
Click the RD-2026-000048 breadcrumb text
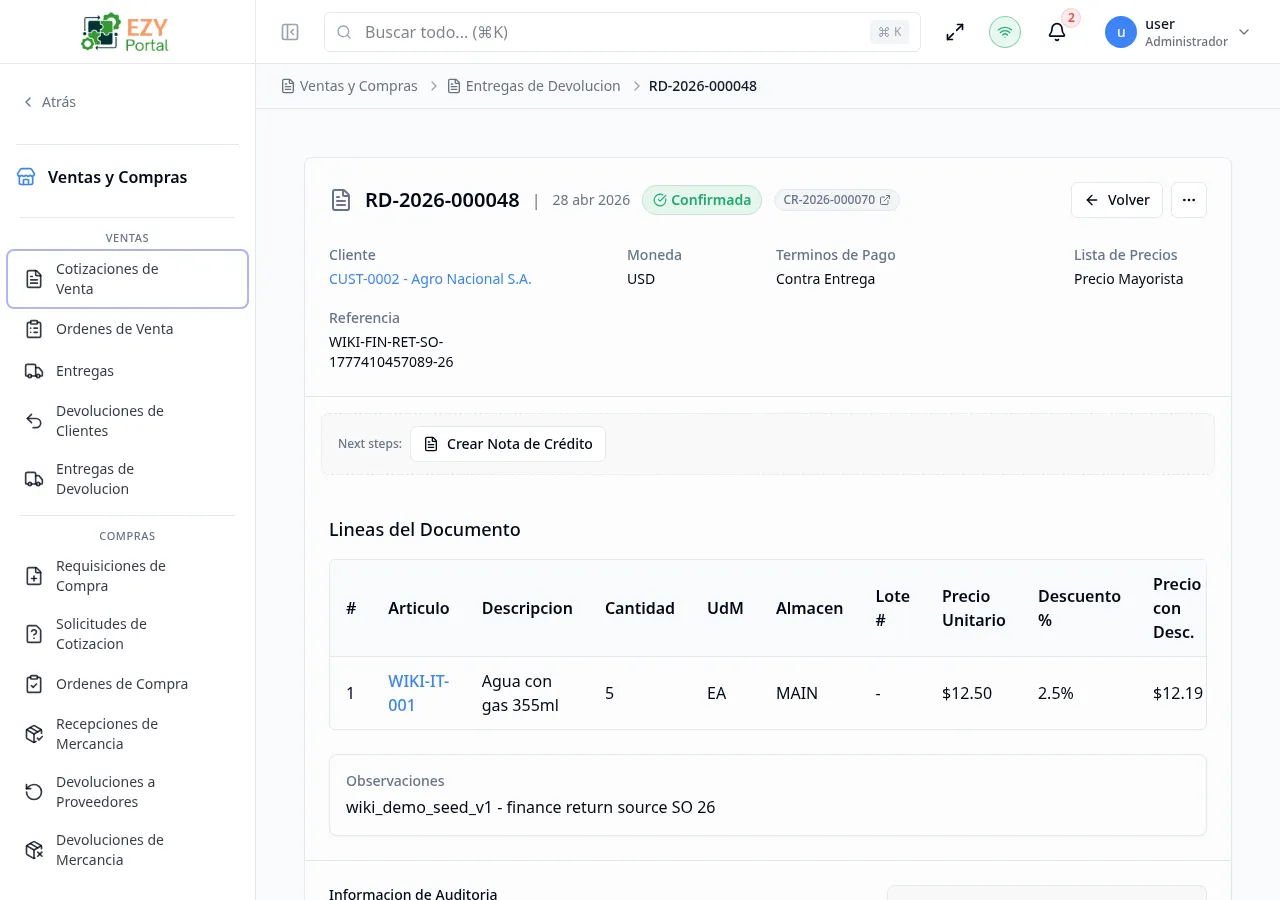tap(703, 86)
